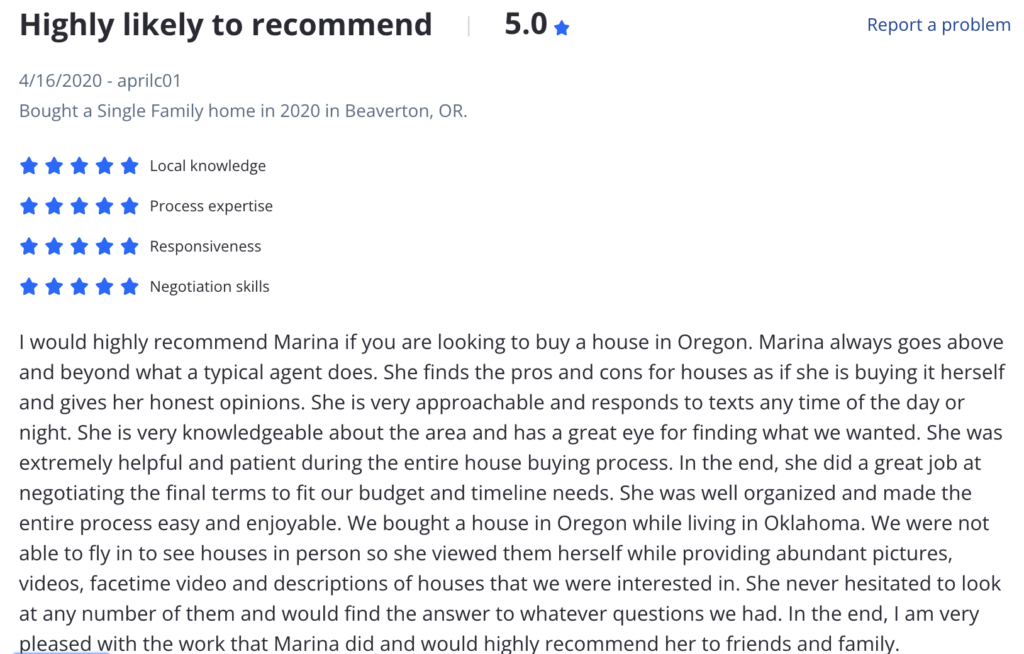Click the Negotiation skills label

pyautogui.click(x=209, y=287)
